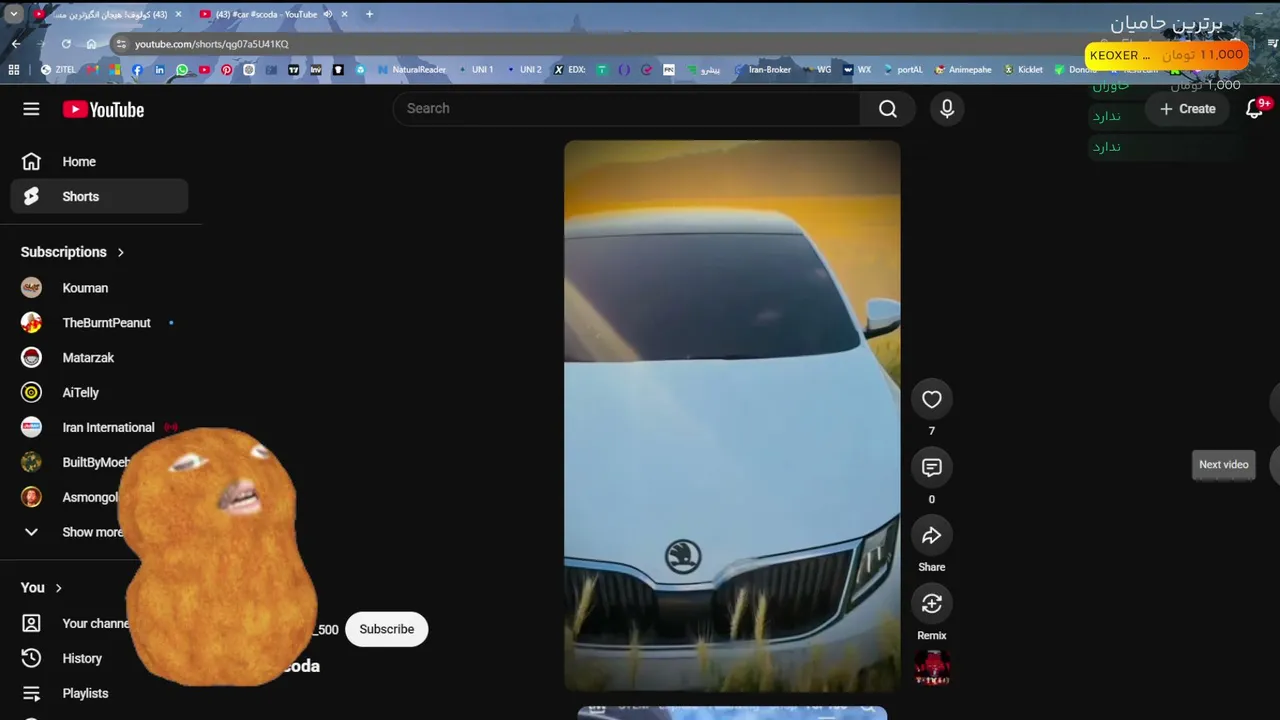Click the Skoda car Short video
Image resolution: width=1280 pixels, height=720 pixels.
(x=732, y=415)
